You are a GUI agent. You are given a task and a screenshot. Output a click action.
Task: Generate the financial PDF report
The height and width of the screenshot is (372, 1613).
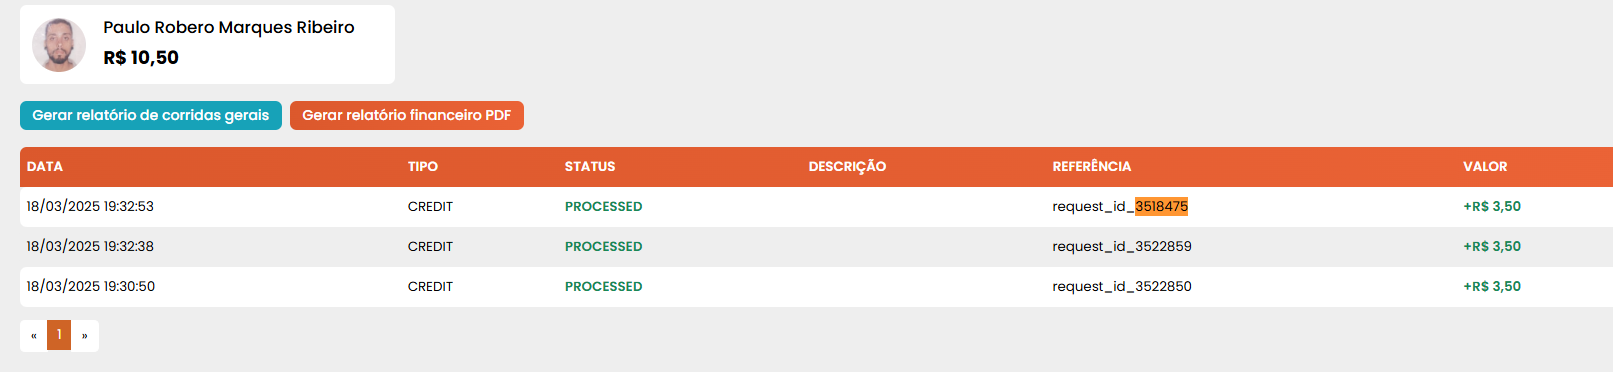(x=407, y=115)
